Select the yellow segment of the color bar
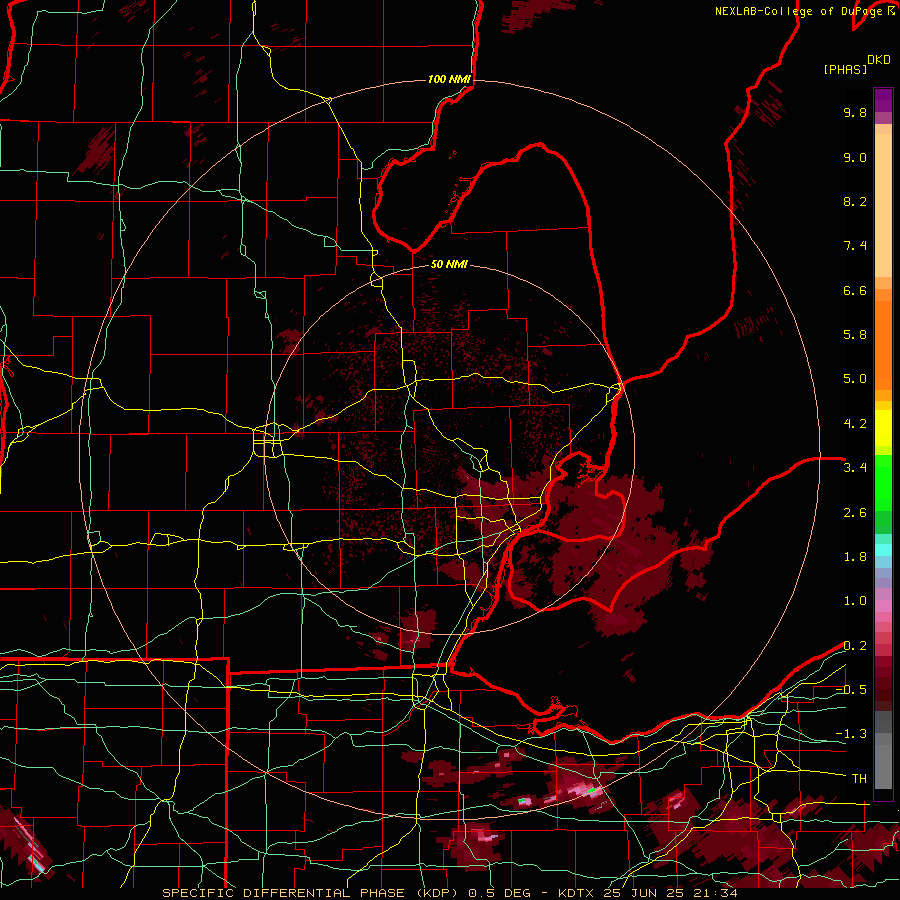 click(x=883, y=428)
